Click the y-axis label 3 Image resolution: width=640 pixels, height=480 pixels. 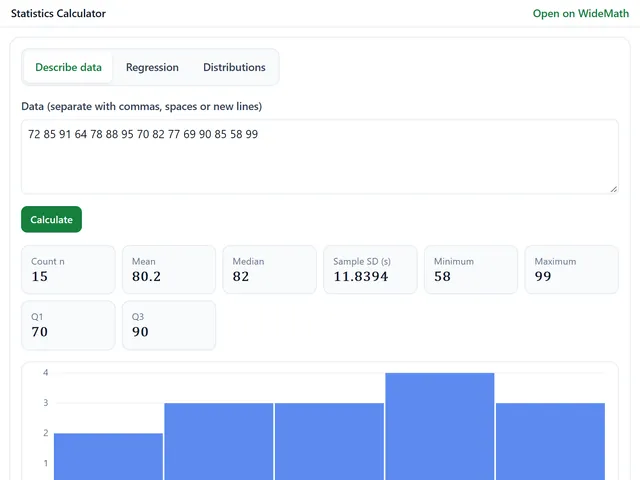46,403
